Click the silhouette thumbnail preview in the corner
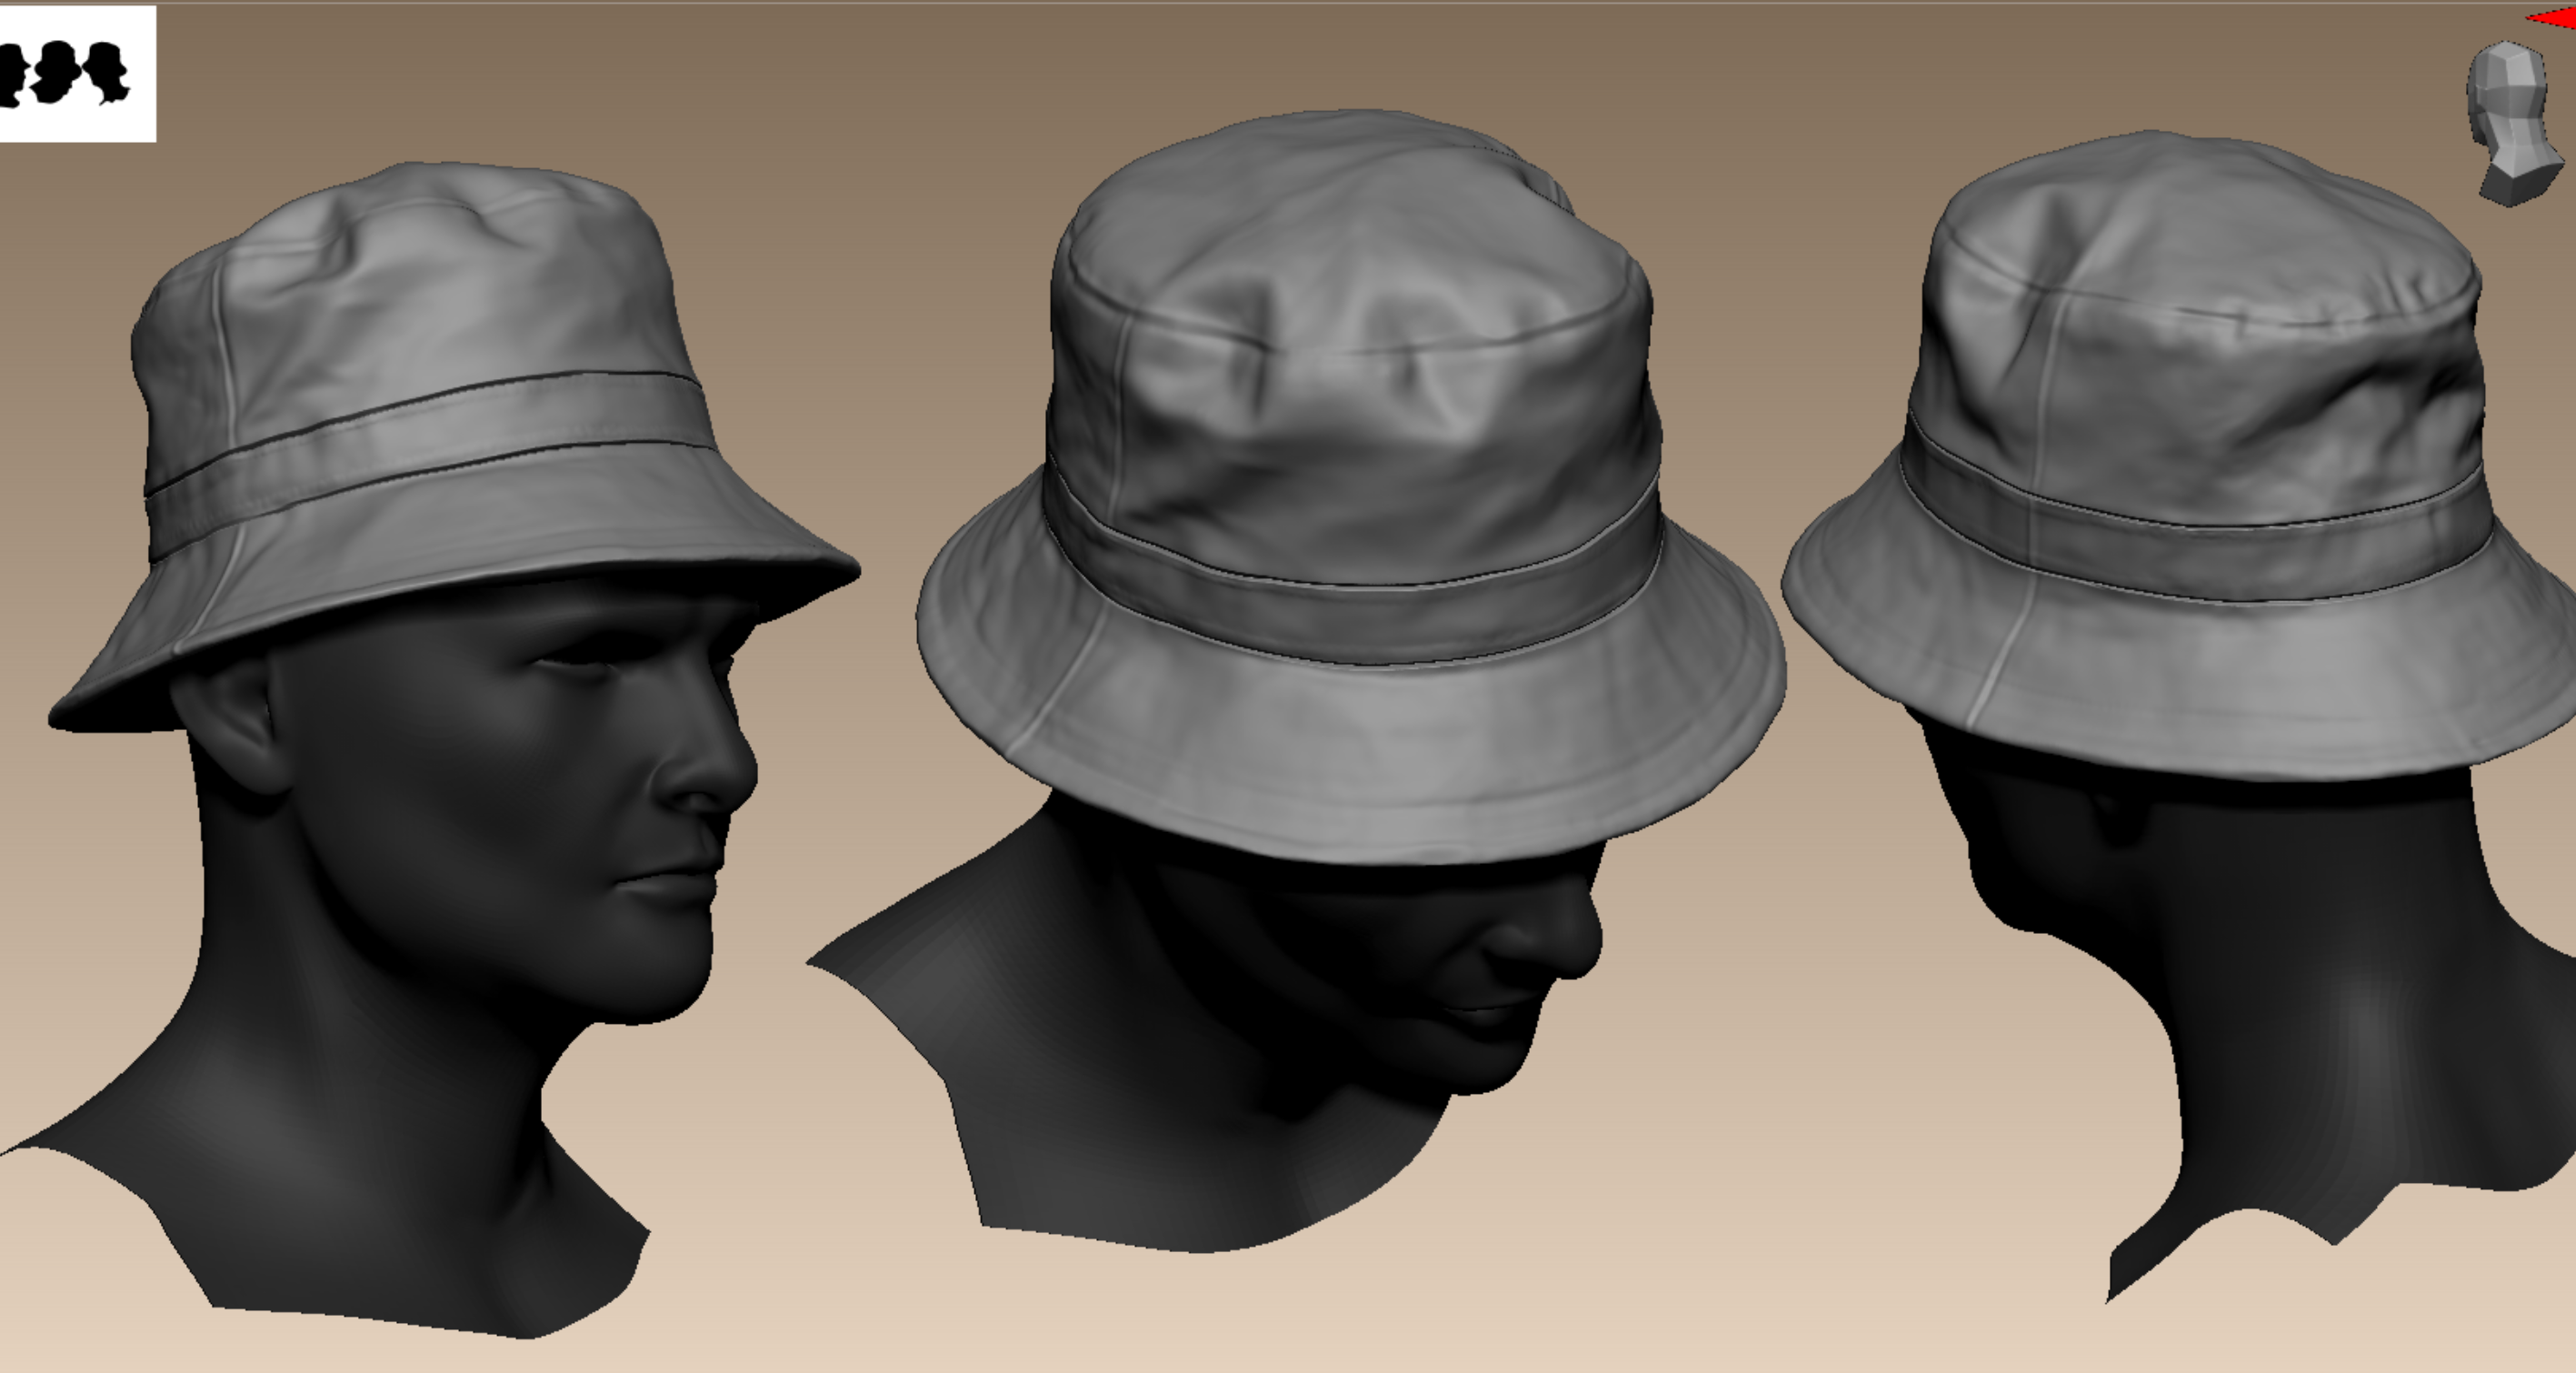 pos(77,73)
